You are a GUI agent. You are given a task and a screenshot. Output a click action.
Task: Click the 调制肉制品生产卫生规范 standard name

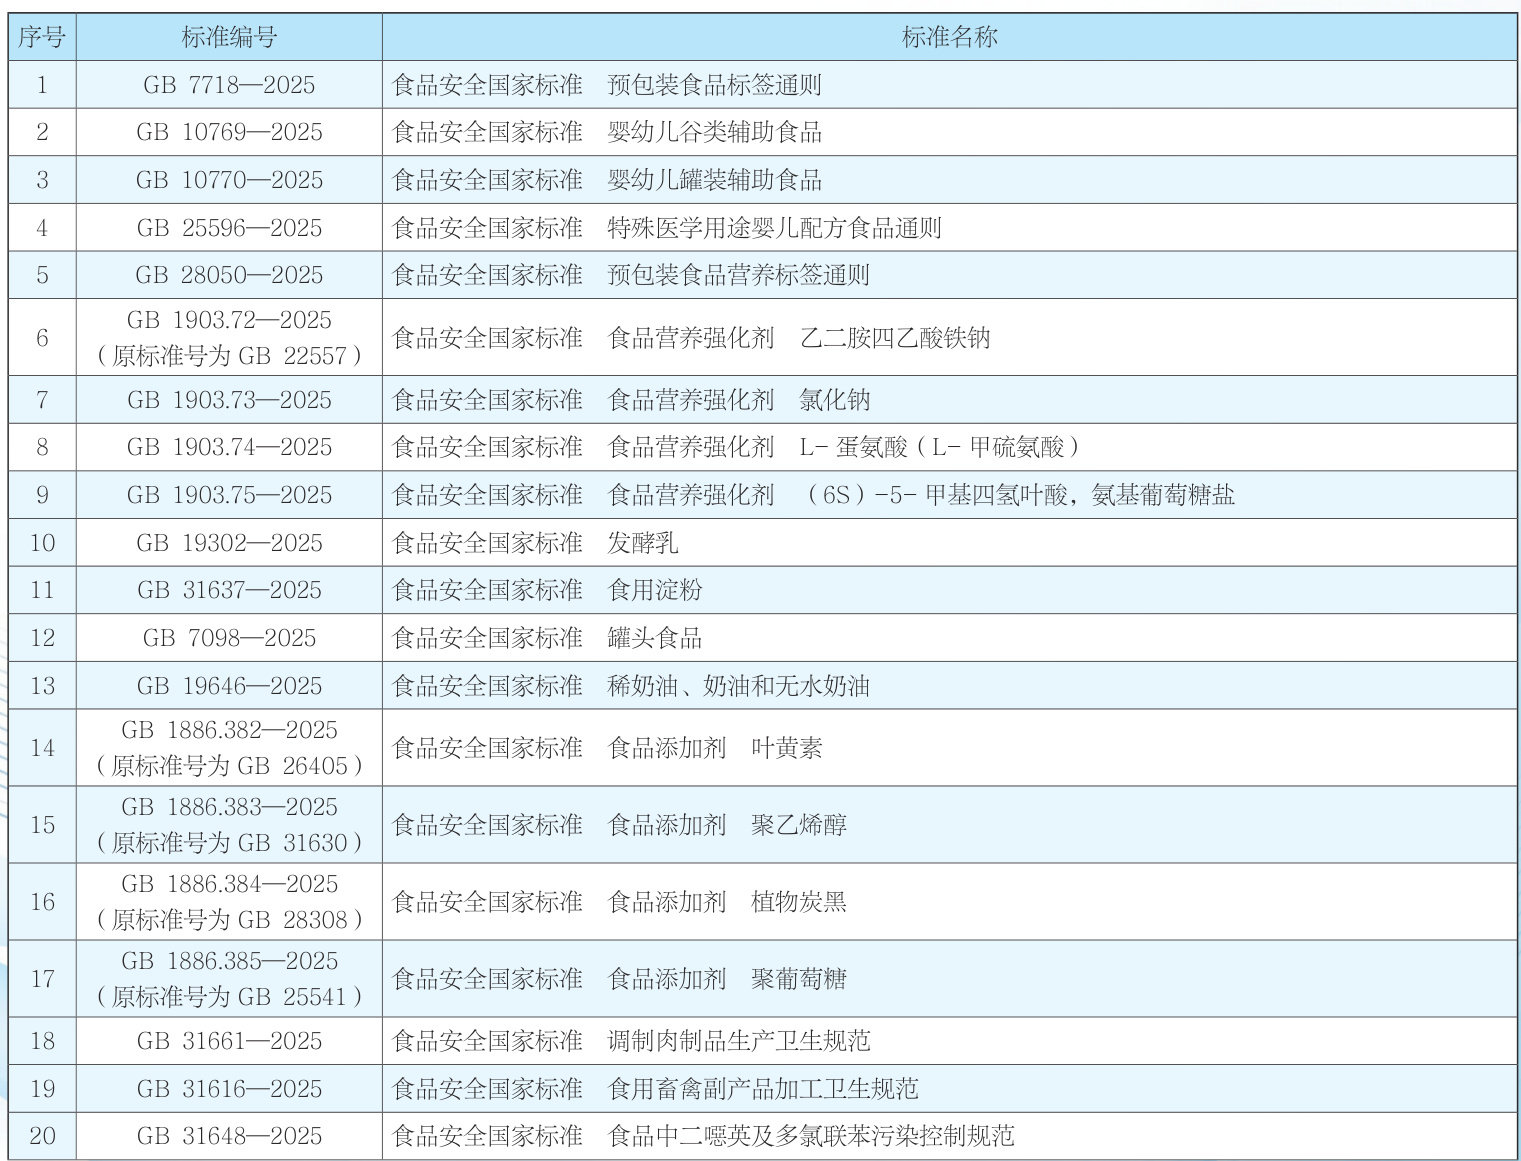click(738, 1041)
